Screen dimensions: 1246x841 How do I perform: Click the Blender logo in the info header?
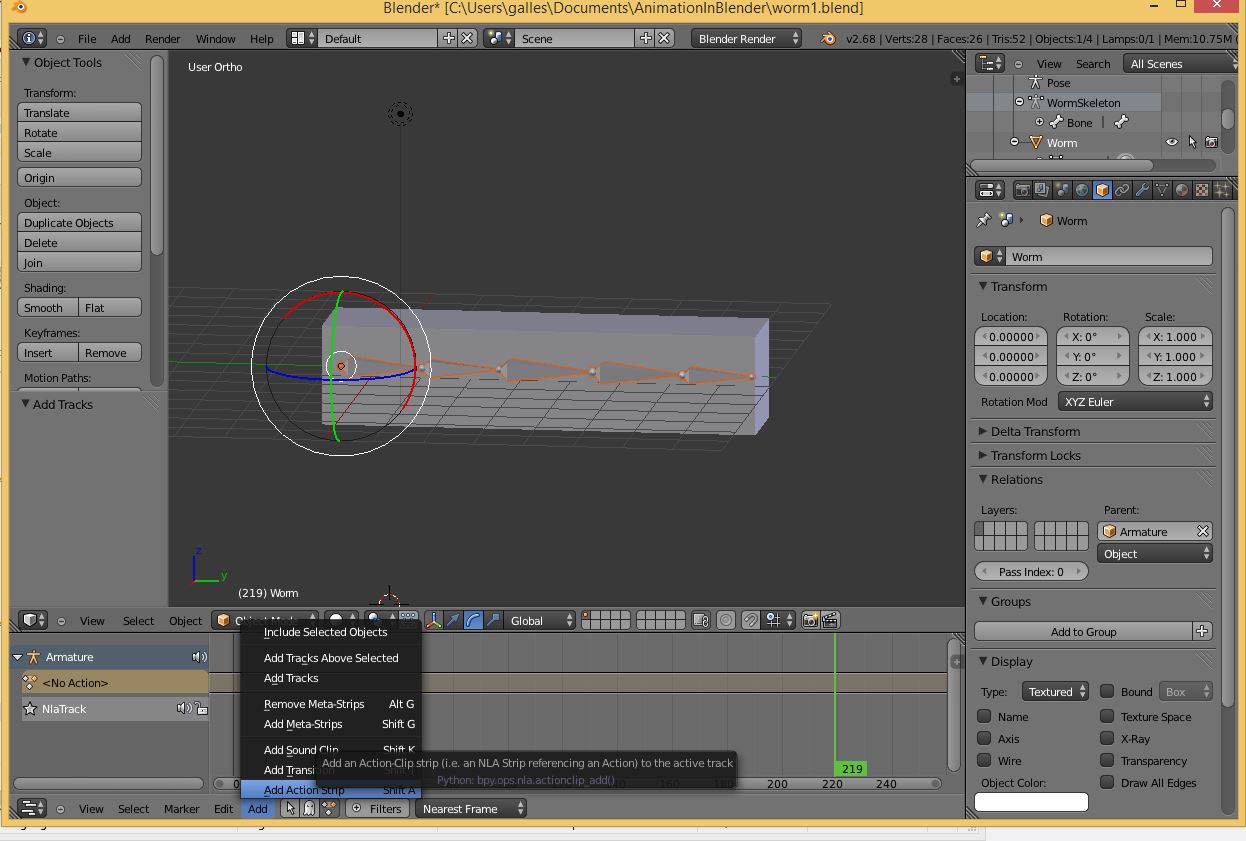pyautogui.click(x=828, y=39)
